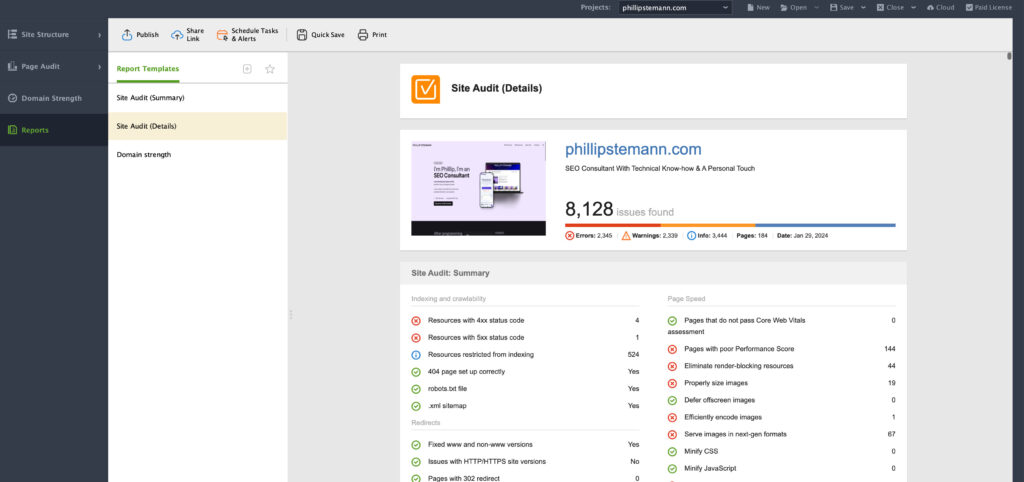Click the Save button in top bar
This screenshot has width=1024, height=482.
tap(842, 8)
